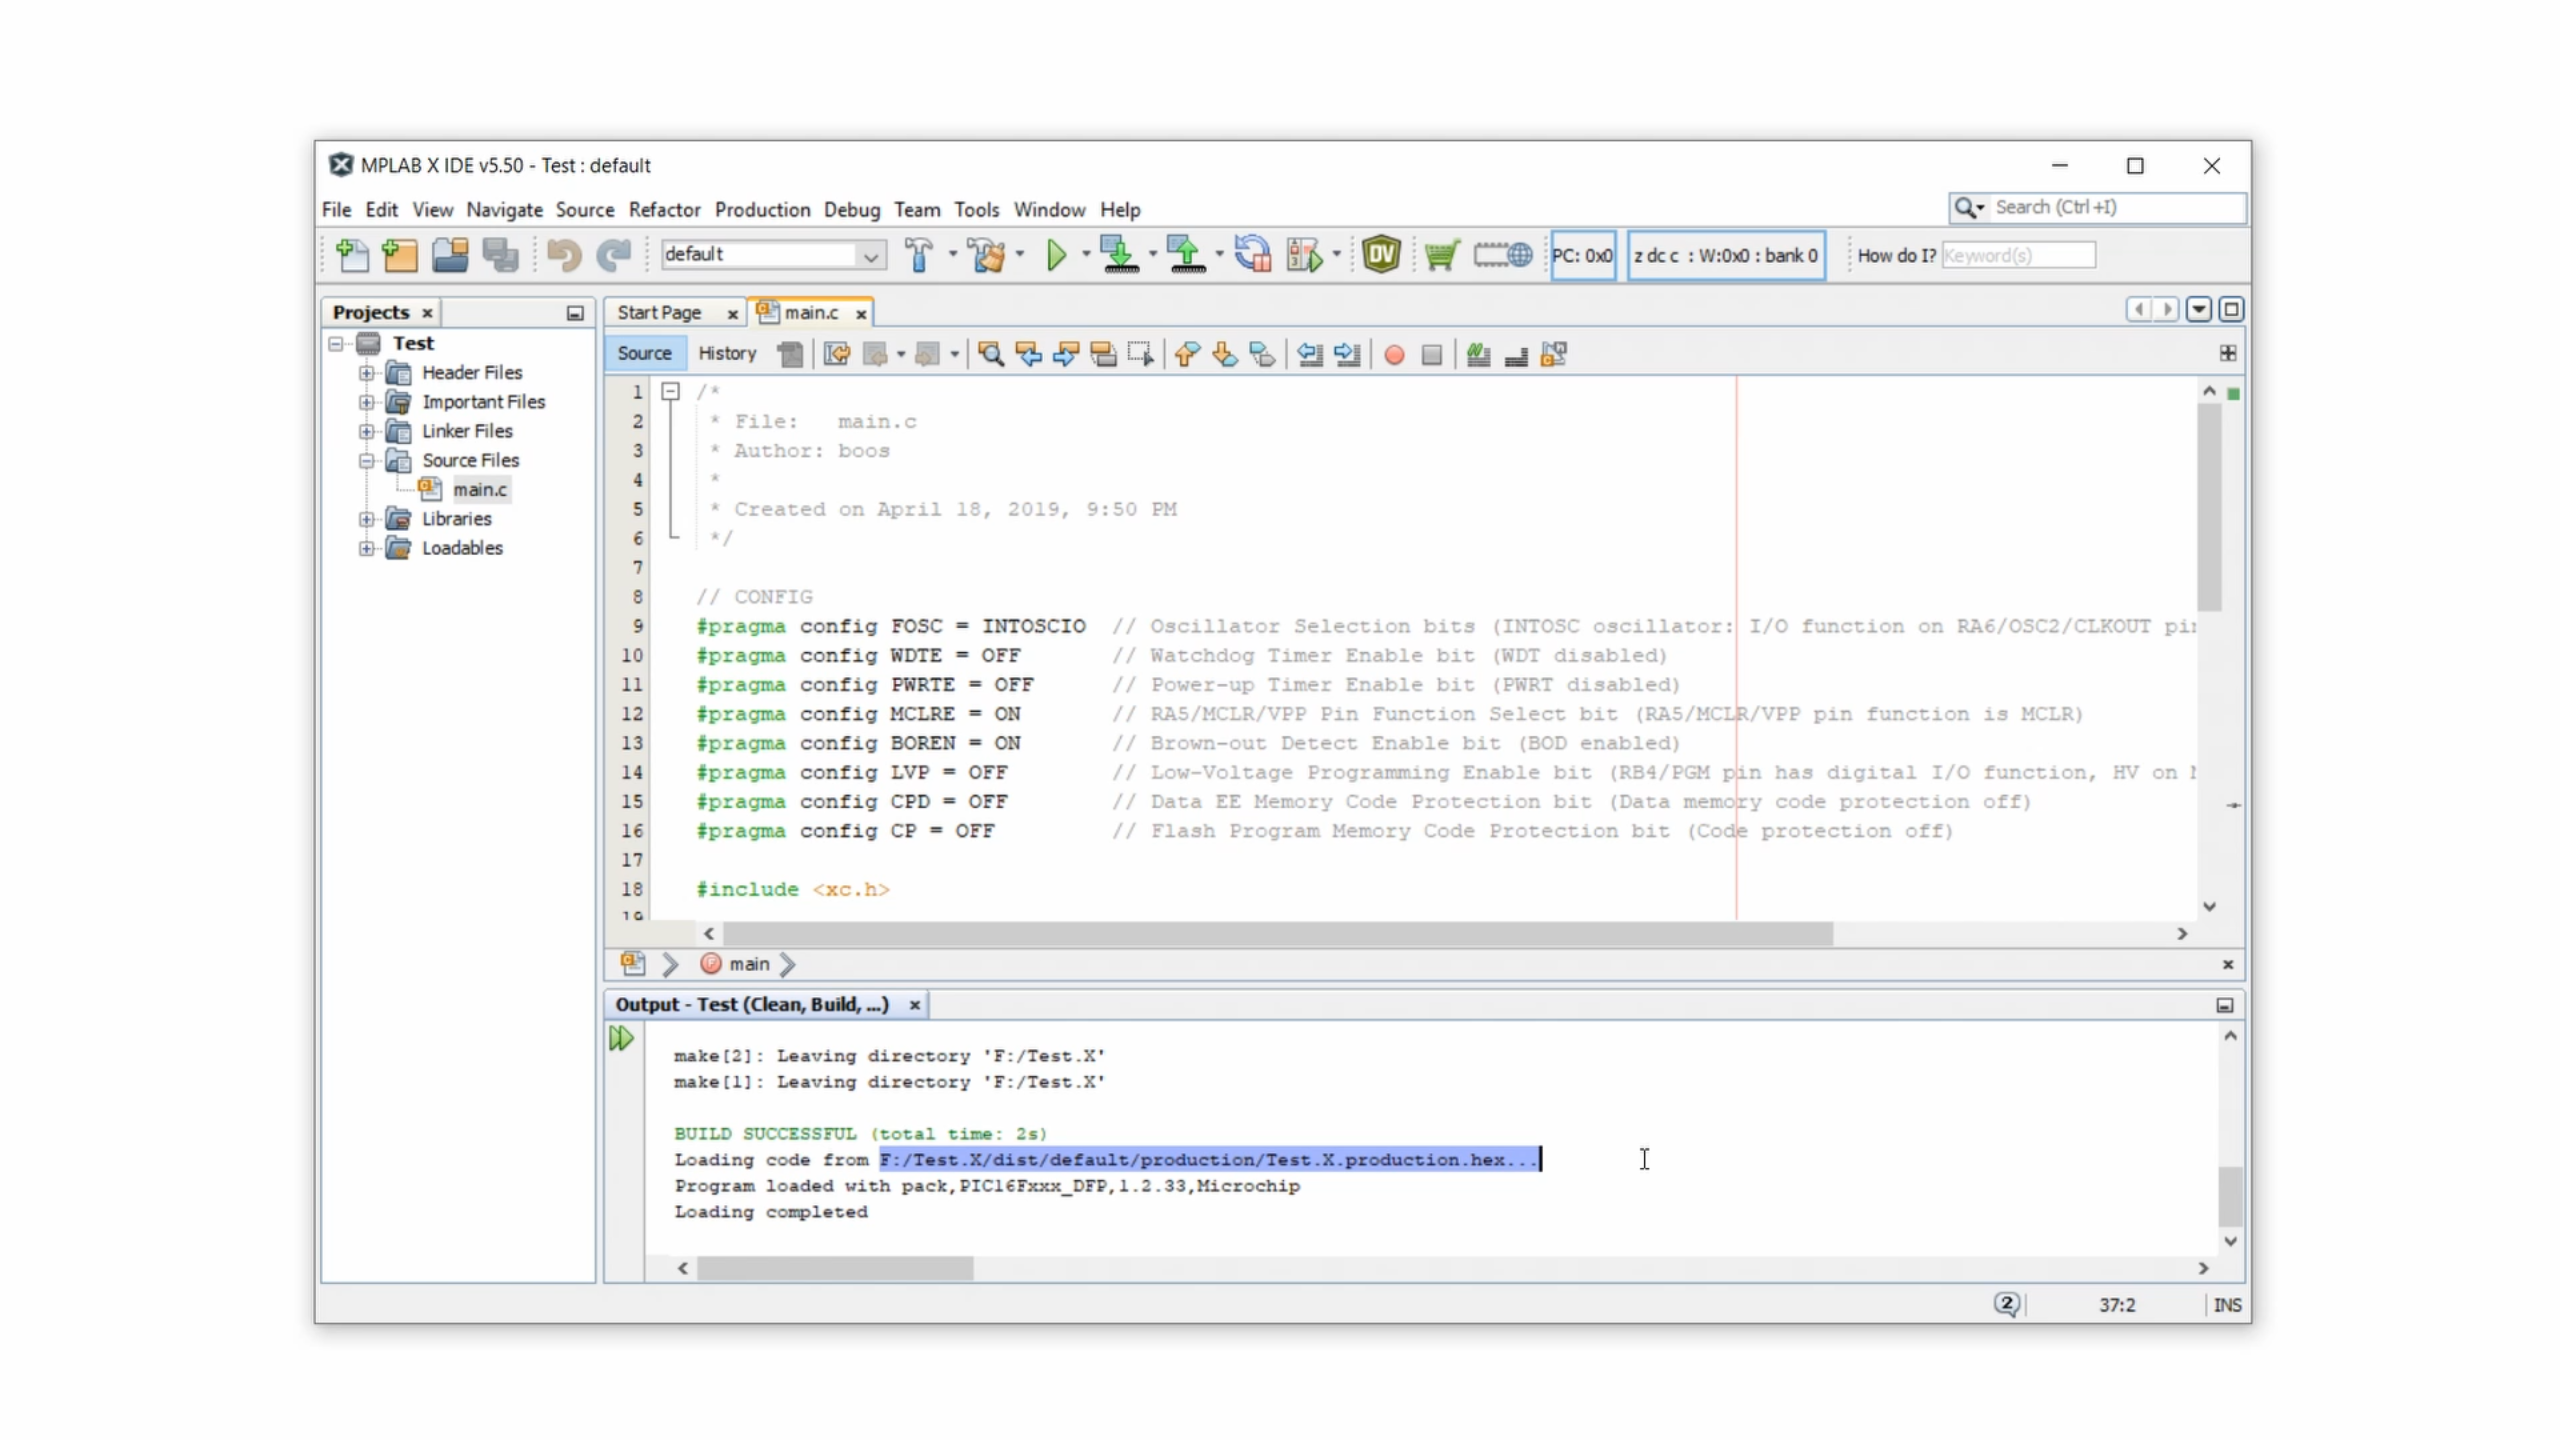Click the editor horizontal scrollbar

[x=1277, y=933]
